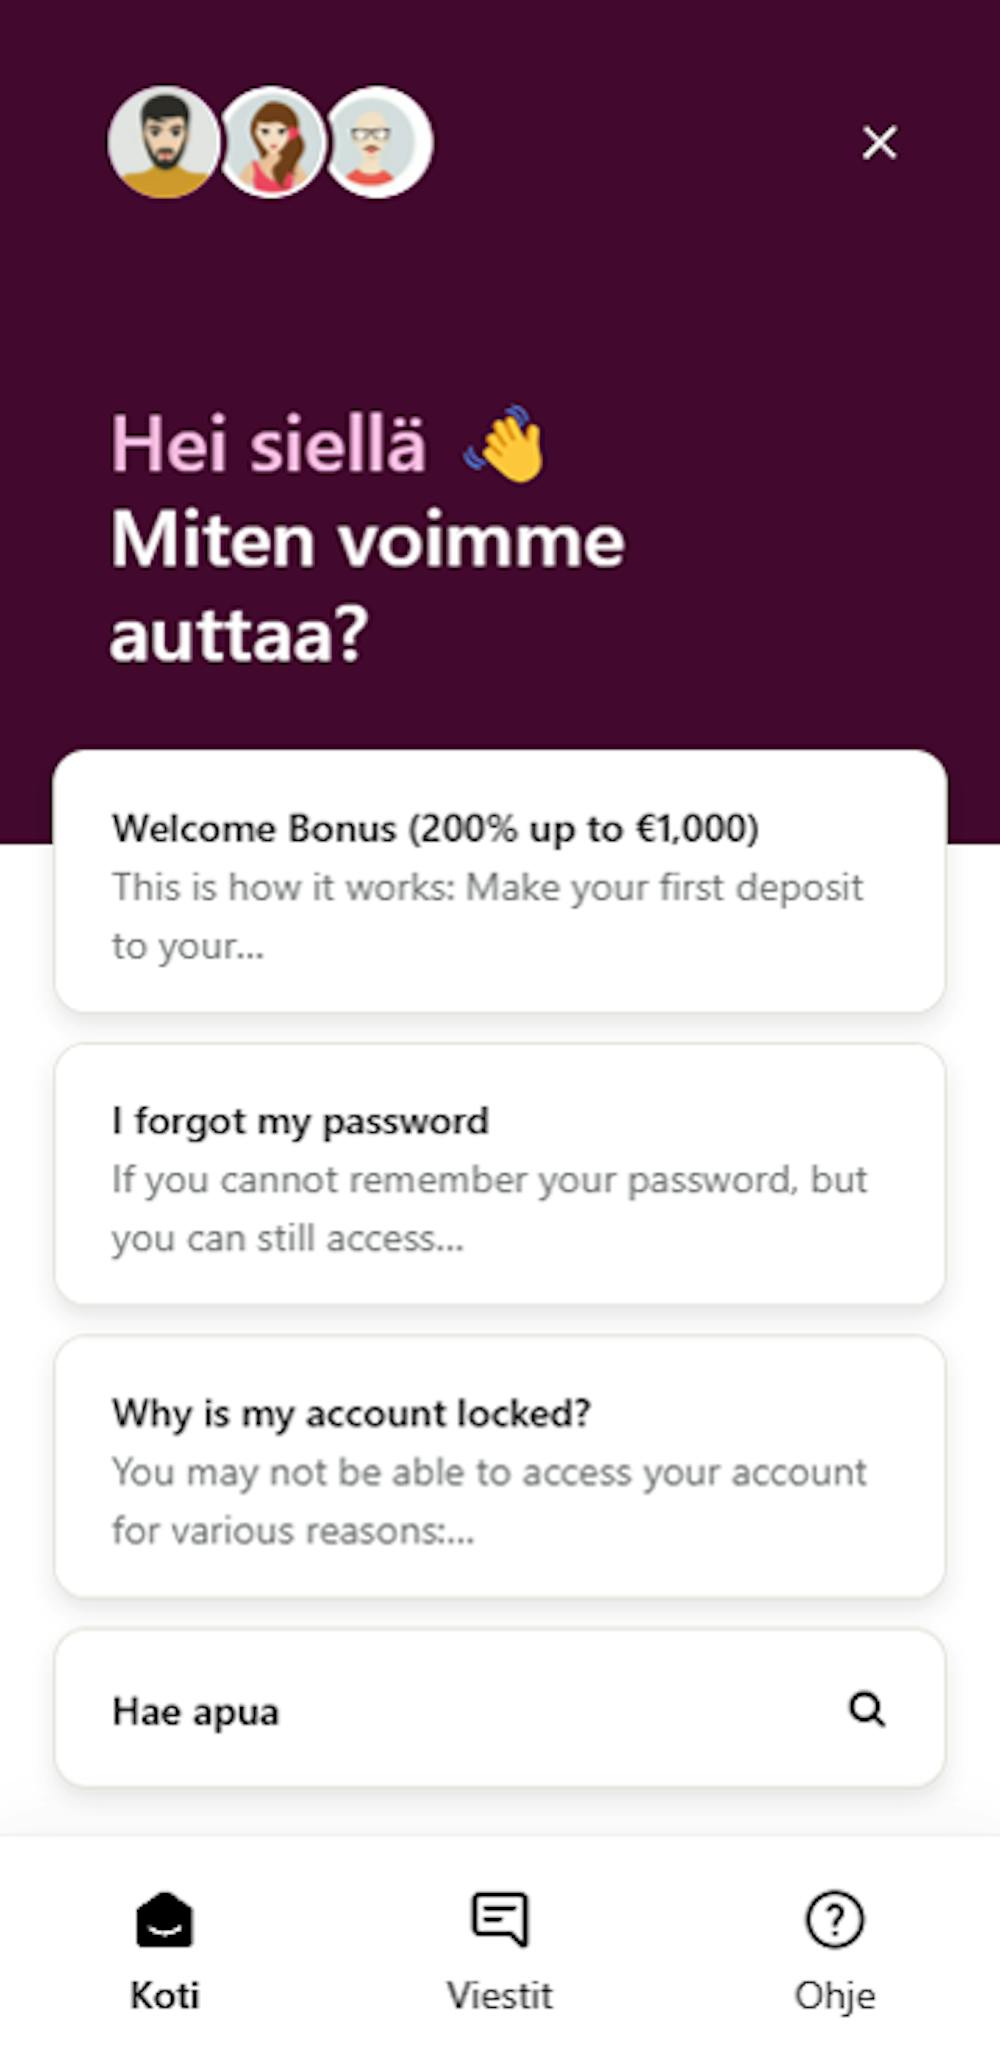Click the 'You may not be able' preview text
This screenshot has height=2056, width=1000.
click(x=489, y=1501)
